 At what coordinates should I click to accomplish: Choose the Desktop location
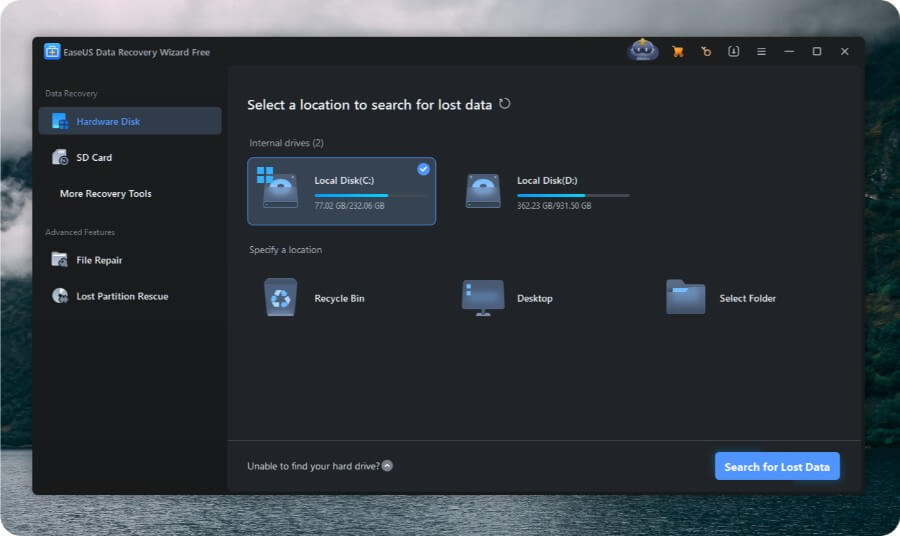[x=483, y=298]
